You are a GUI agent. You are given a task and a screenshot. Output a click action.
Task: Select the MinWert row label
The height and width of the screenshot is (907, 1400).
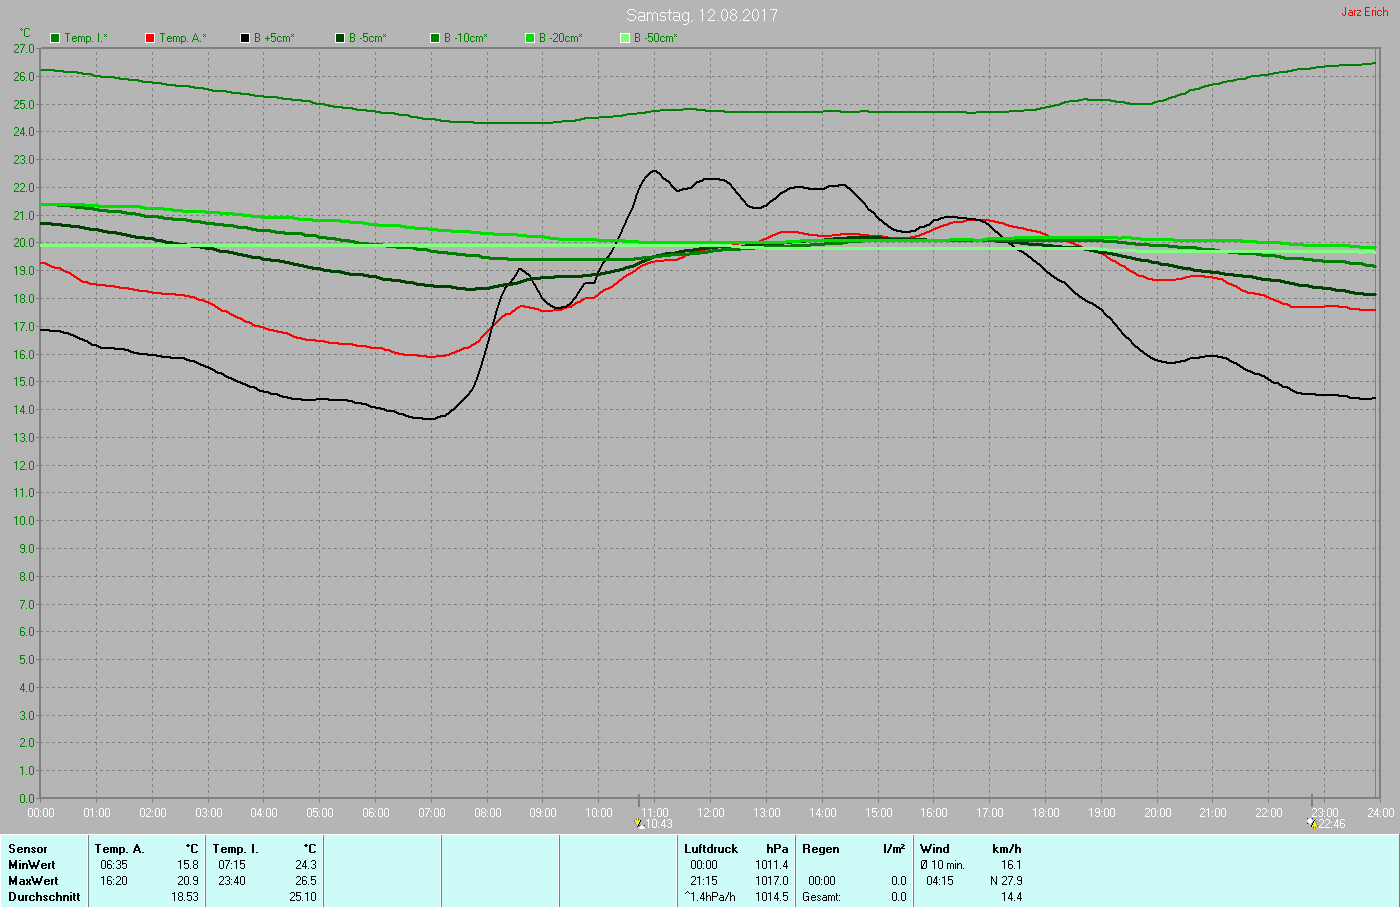32,865
